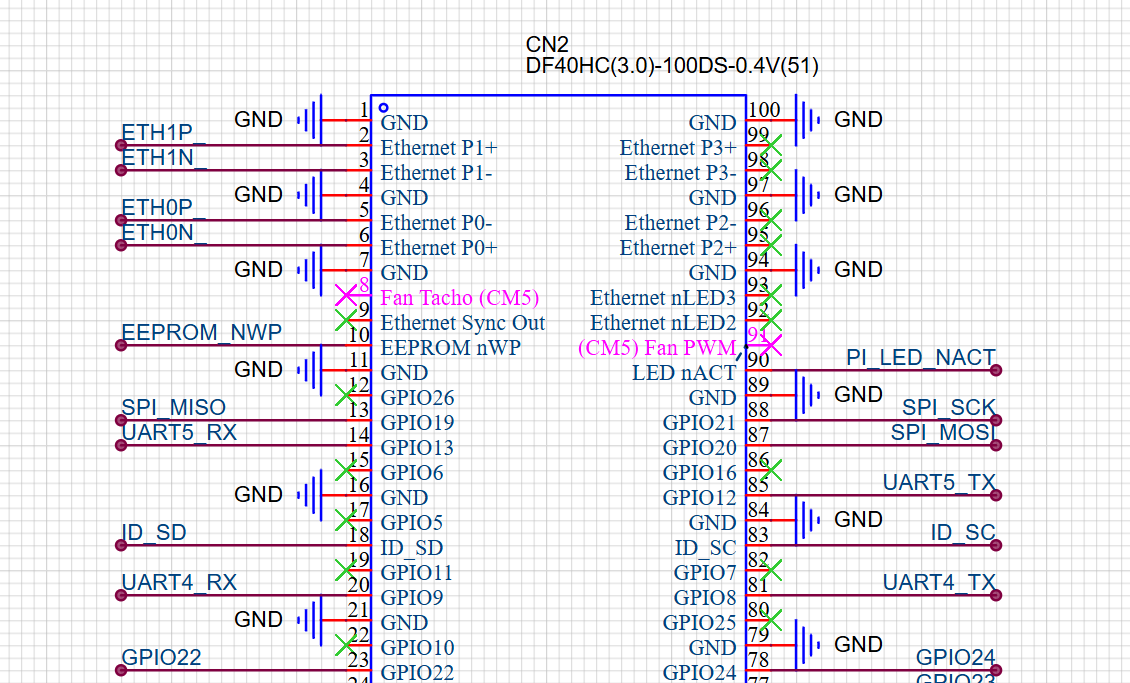Select the ETH1N_ net label
The image size is (1130, 683).
[x=164, y=158]
